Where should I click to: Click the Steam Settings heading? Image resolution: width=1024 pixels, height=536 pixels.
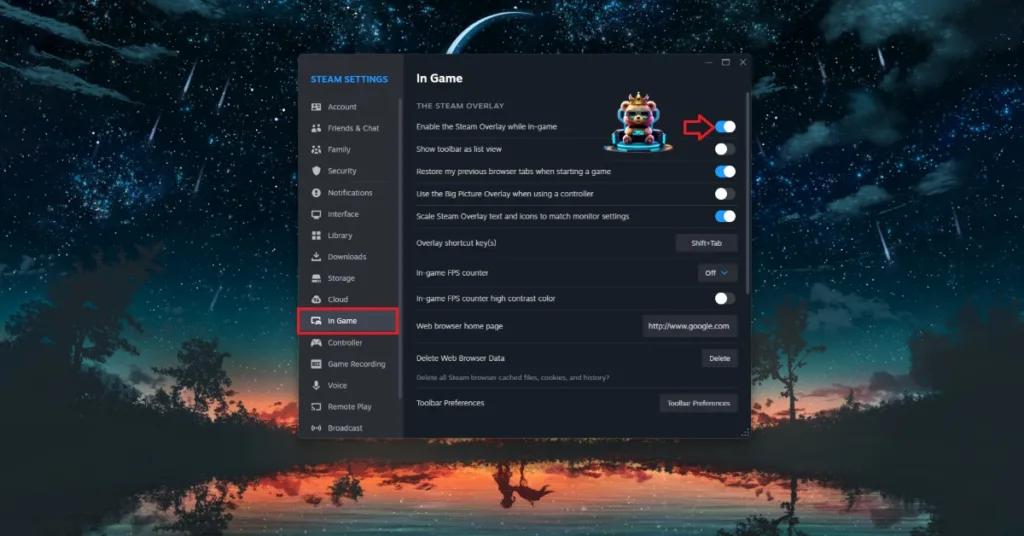pyautogui.click(x=349, y=79)
